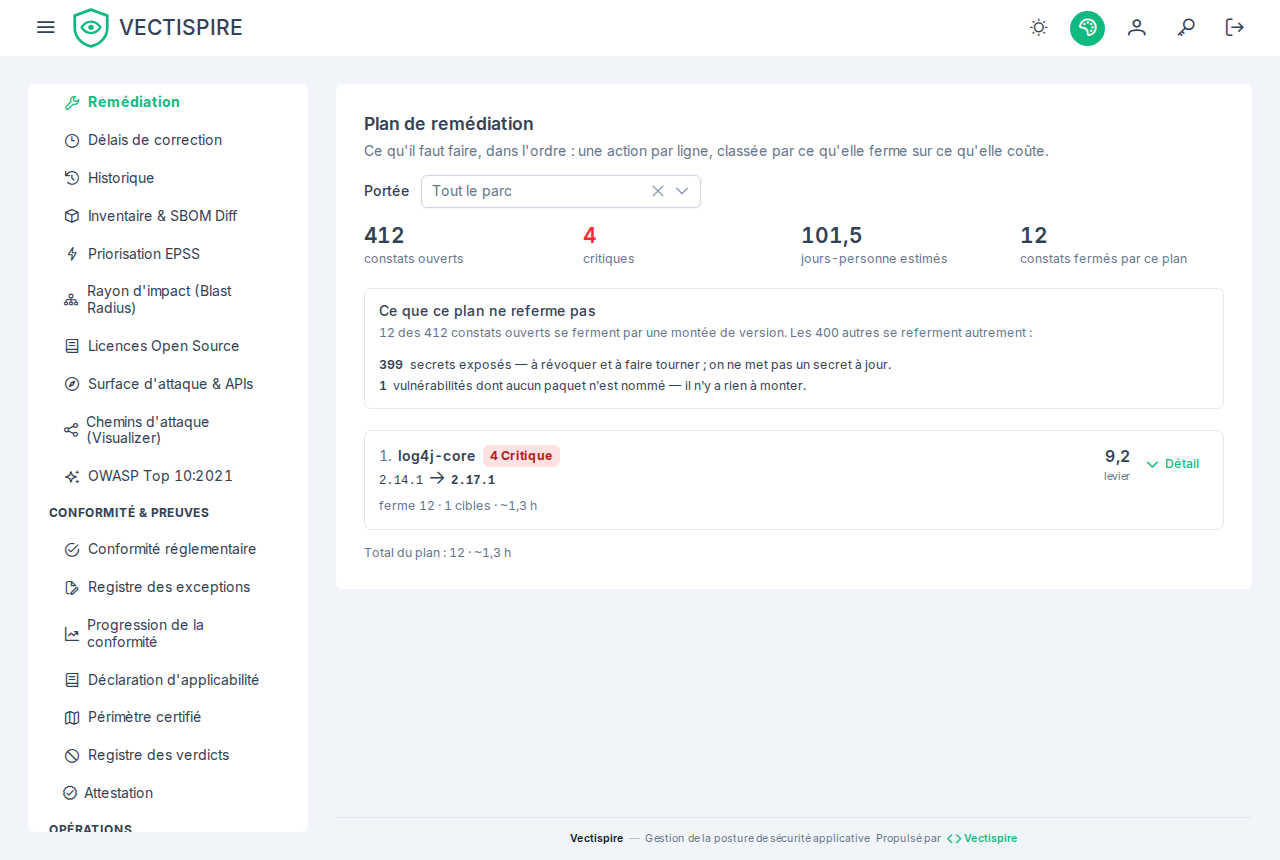Click the Surface d'attaque compass icon
Screen dimensions: 1280x860
72,384
